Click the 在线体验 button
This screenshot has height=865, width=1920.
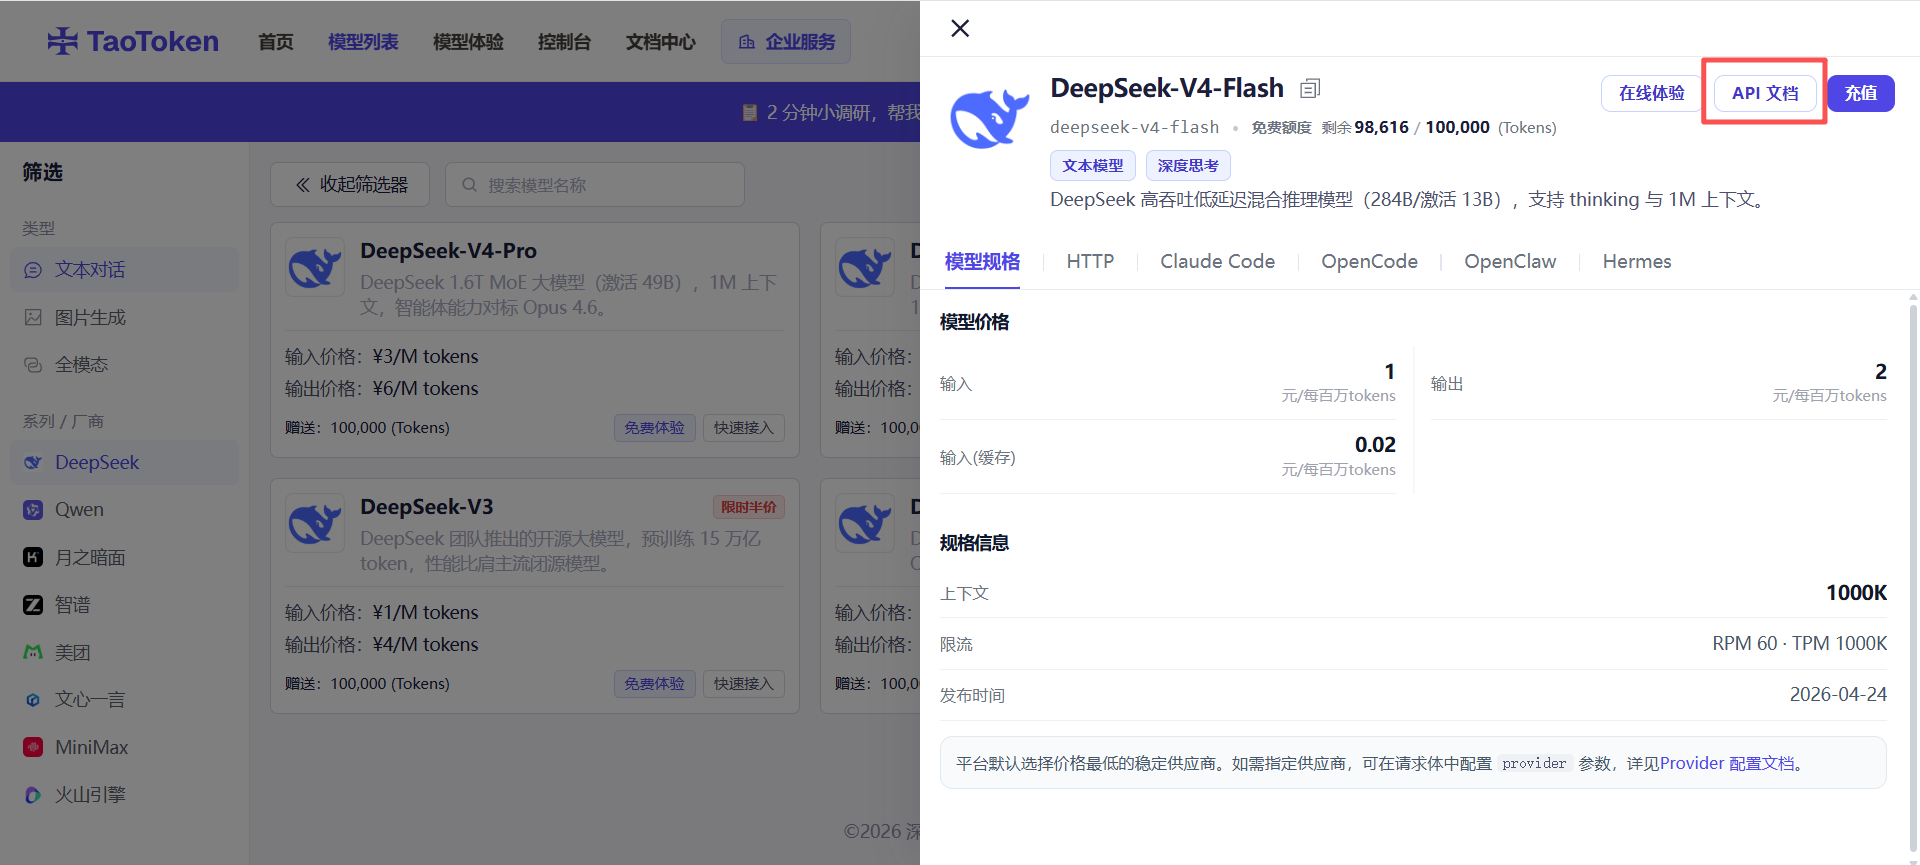coord(1651,93)
